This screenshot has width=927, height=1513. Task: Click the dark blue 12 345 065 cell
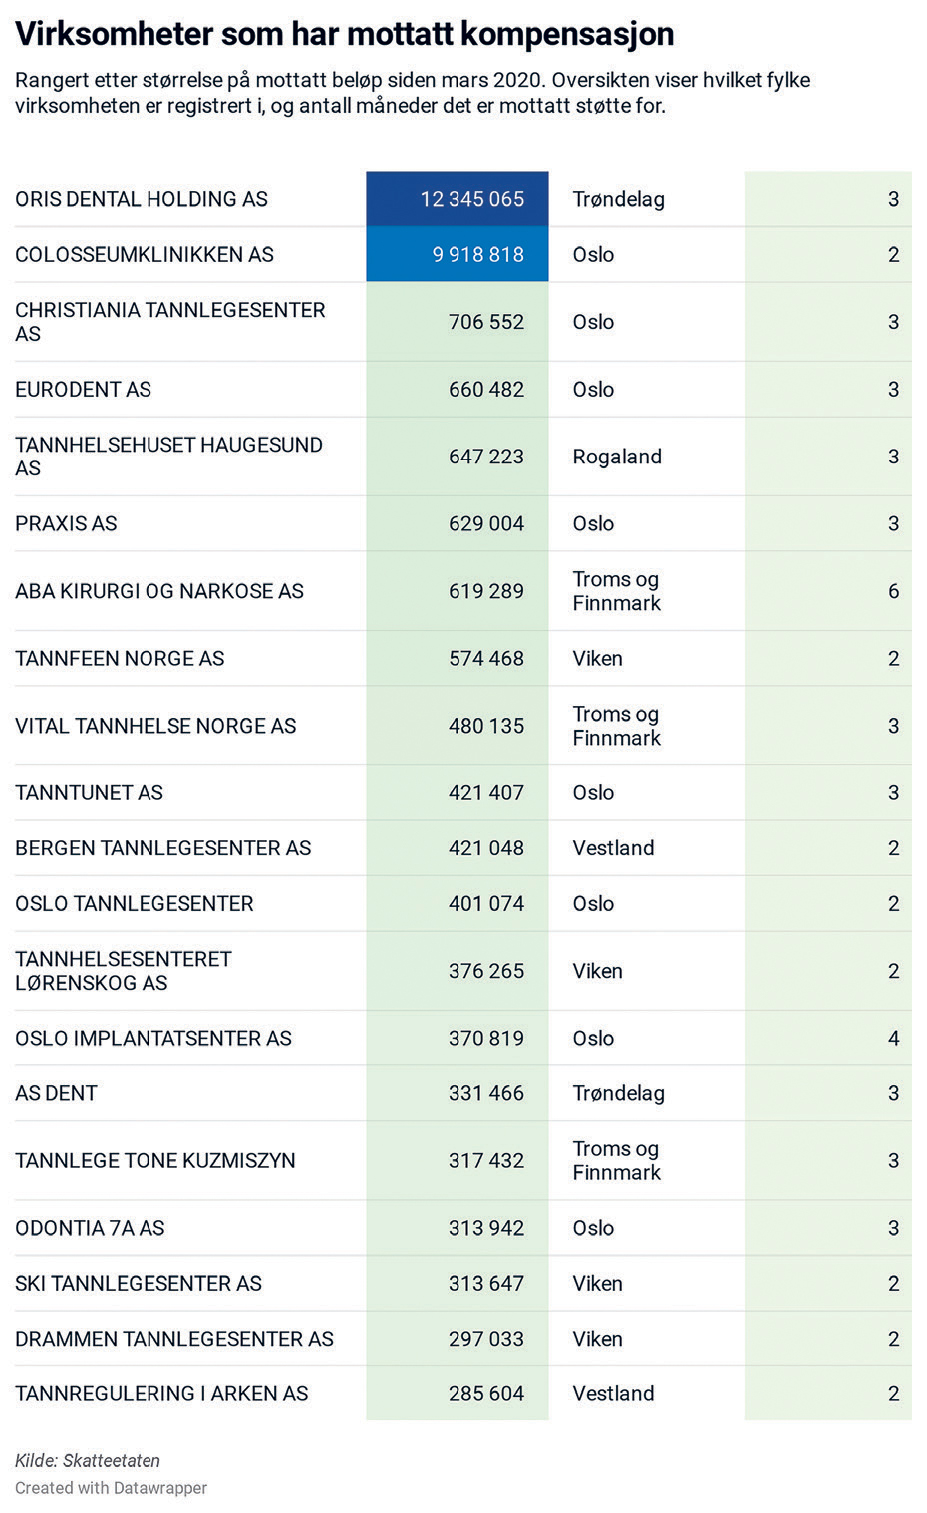pos(458,199)
